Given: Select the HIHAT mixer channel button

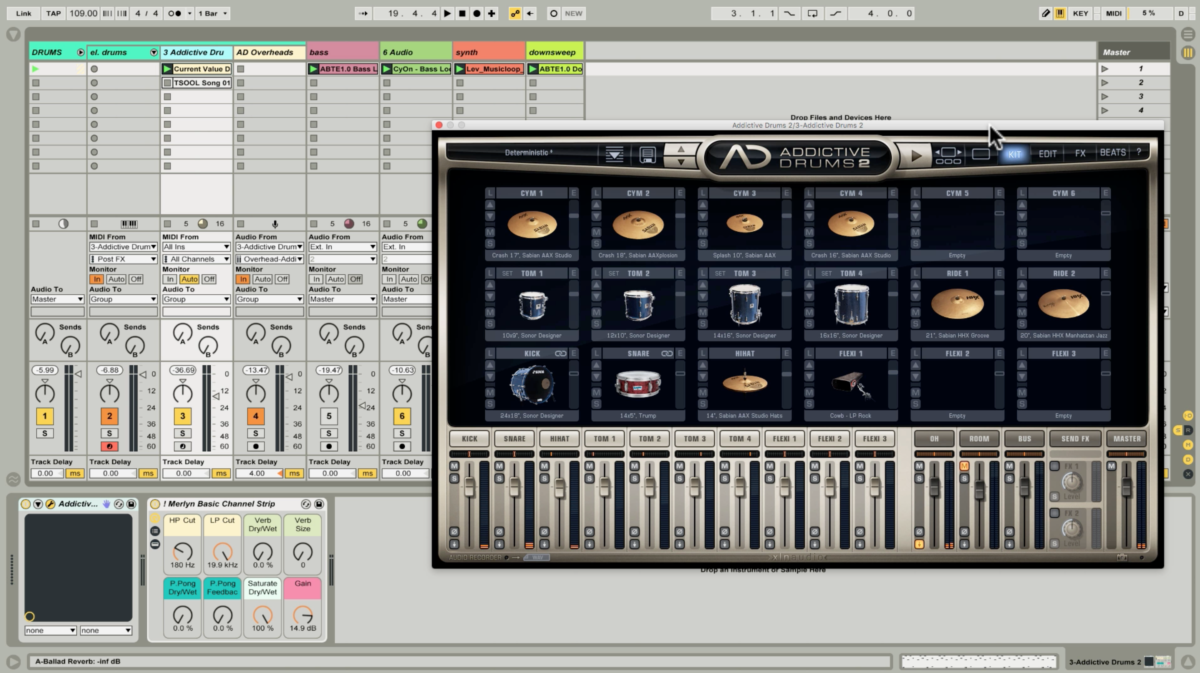Looking at the screenshot, I should coord(559,438).
